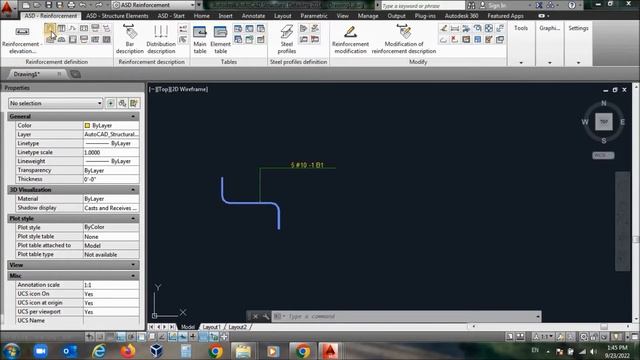The width and height of the screenshot is (640, 360).
Task: Click the E compass direction on ViewCube
Action: click(x=622, y=122)
